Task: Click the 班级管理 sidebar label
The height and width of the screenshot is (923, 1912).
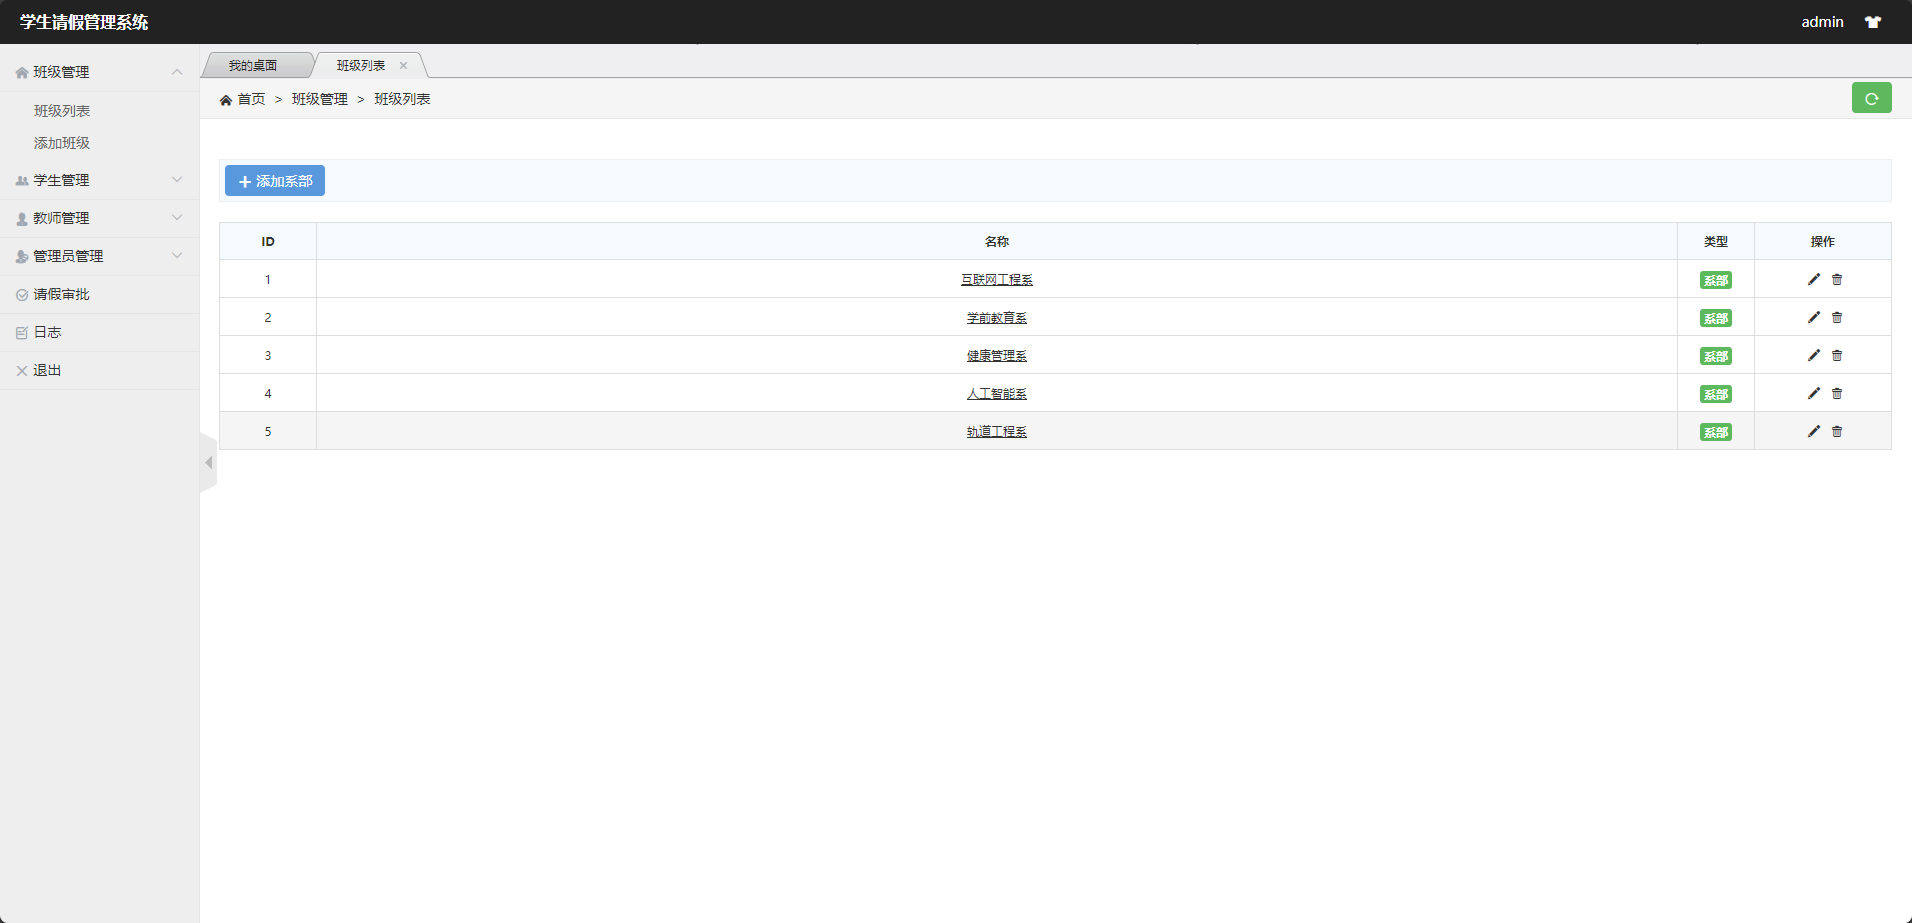Action: 61,72
